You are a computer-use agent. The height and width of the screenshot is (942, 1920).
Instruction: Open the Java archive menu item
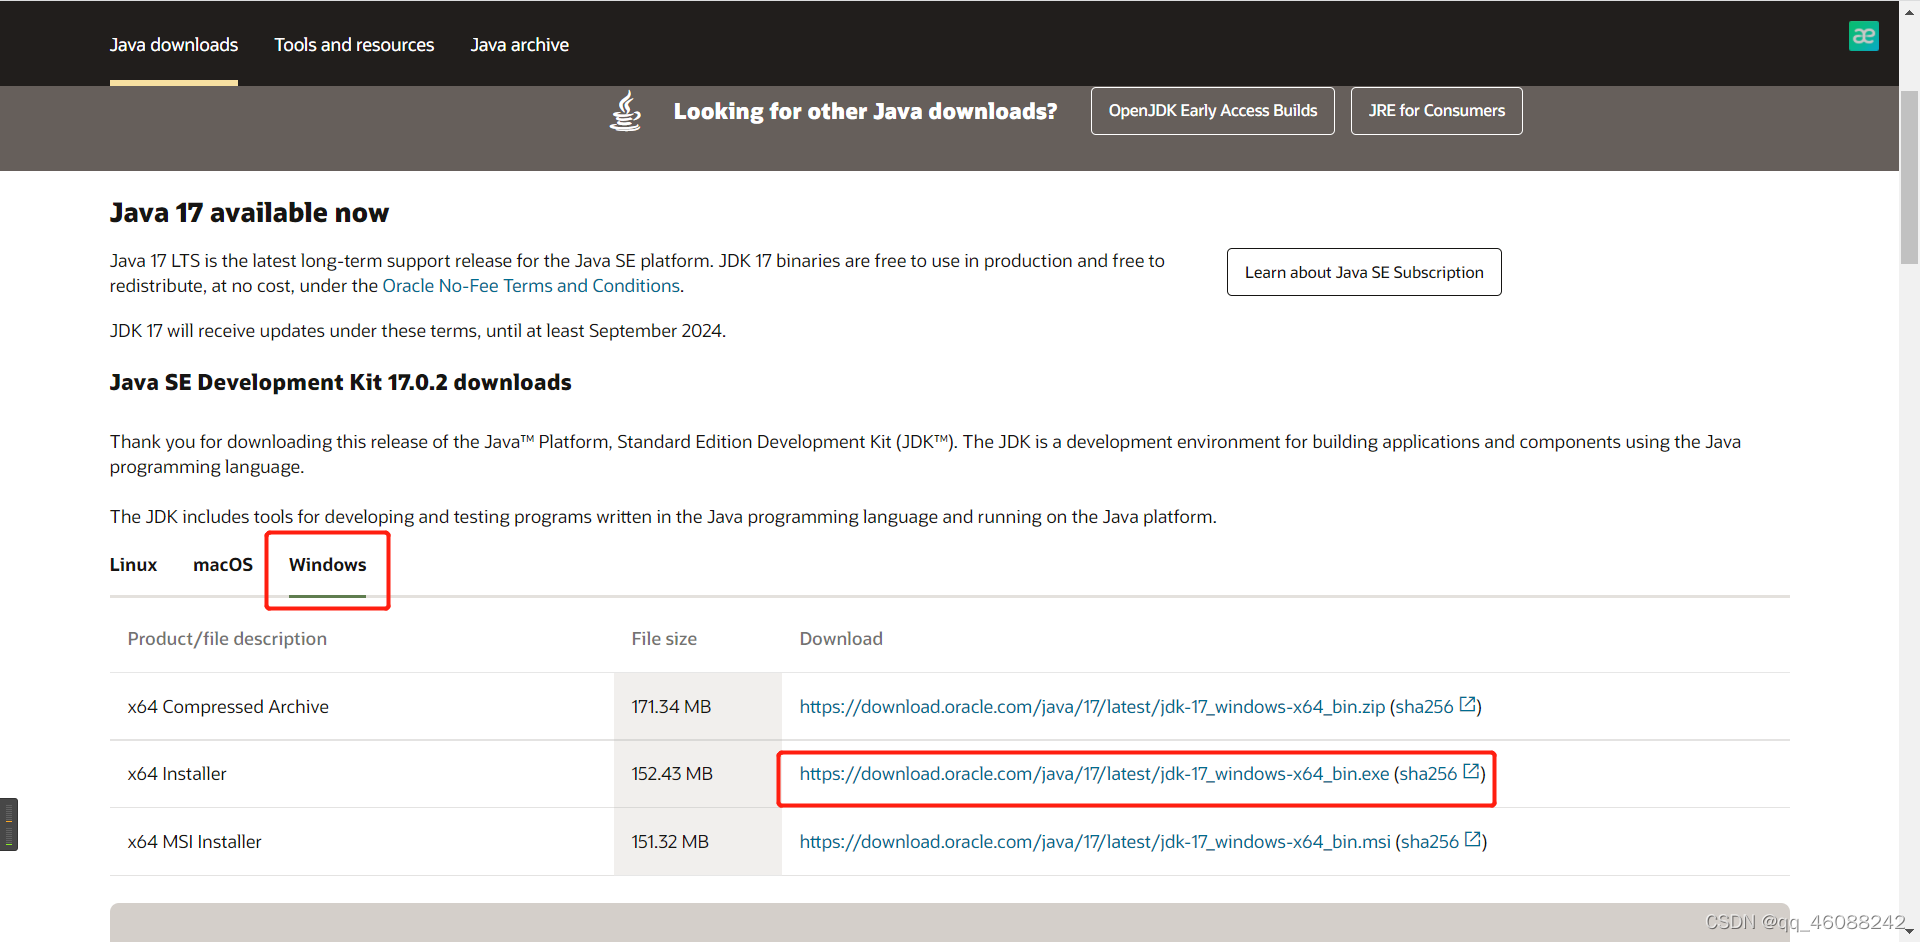coord(520,45)
